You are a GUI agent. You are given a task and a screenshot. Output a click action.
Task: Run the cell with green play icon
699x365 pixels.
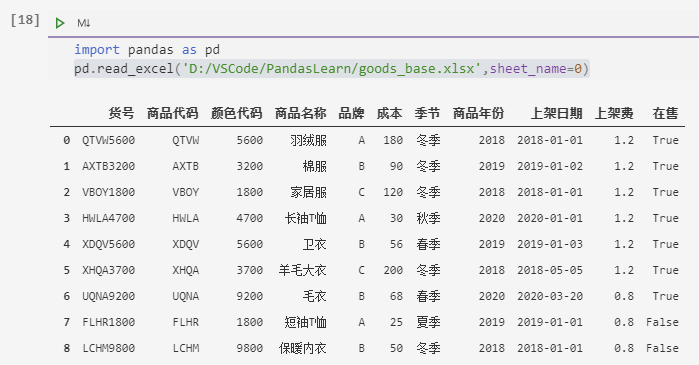point(60,23)
